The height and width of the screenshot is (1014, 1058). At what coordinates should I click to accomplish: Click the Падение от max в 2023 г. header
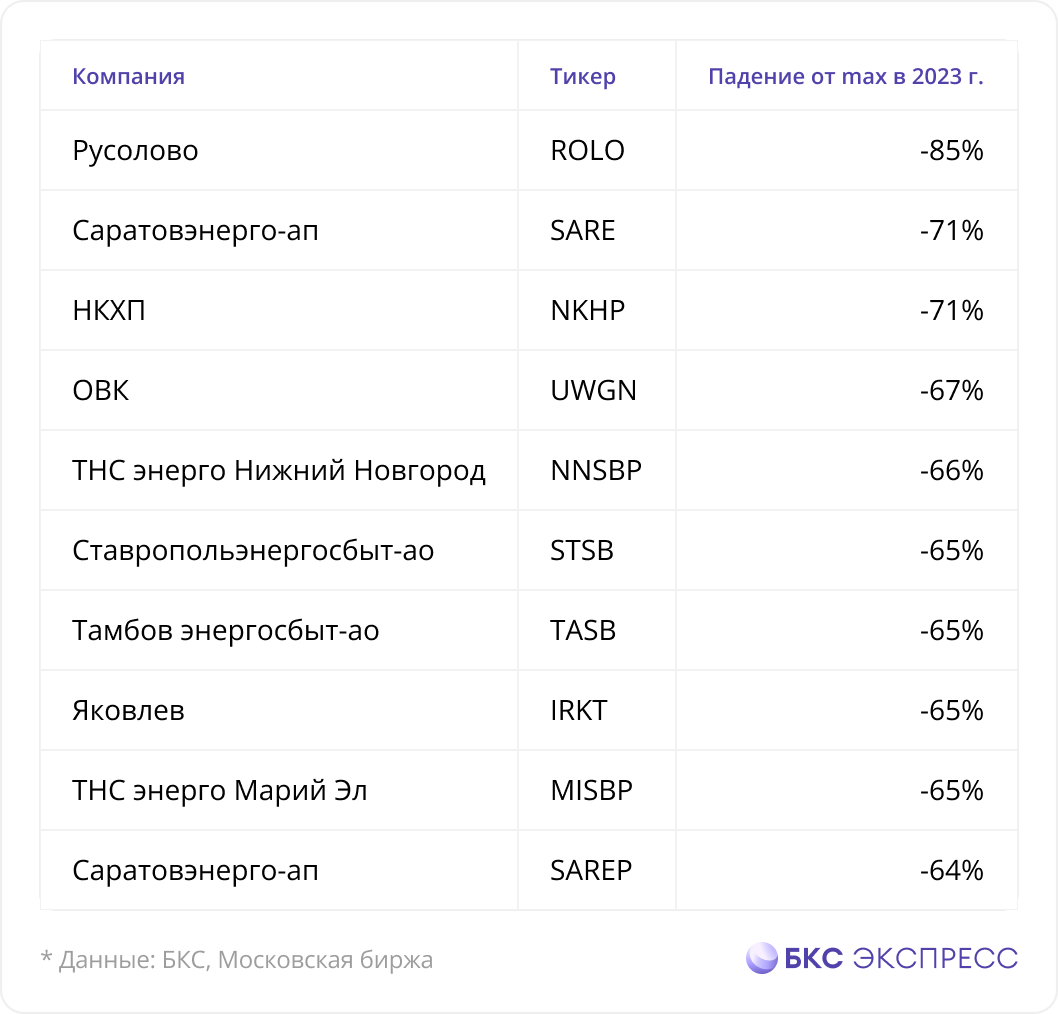[845, 76]
